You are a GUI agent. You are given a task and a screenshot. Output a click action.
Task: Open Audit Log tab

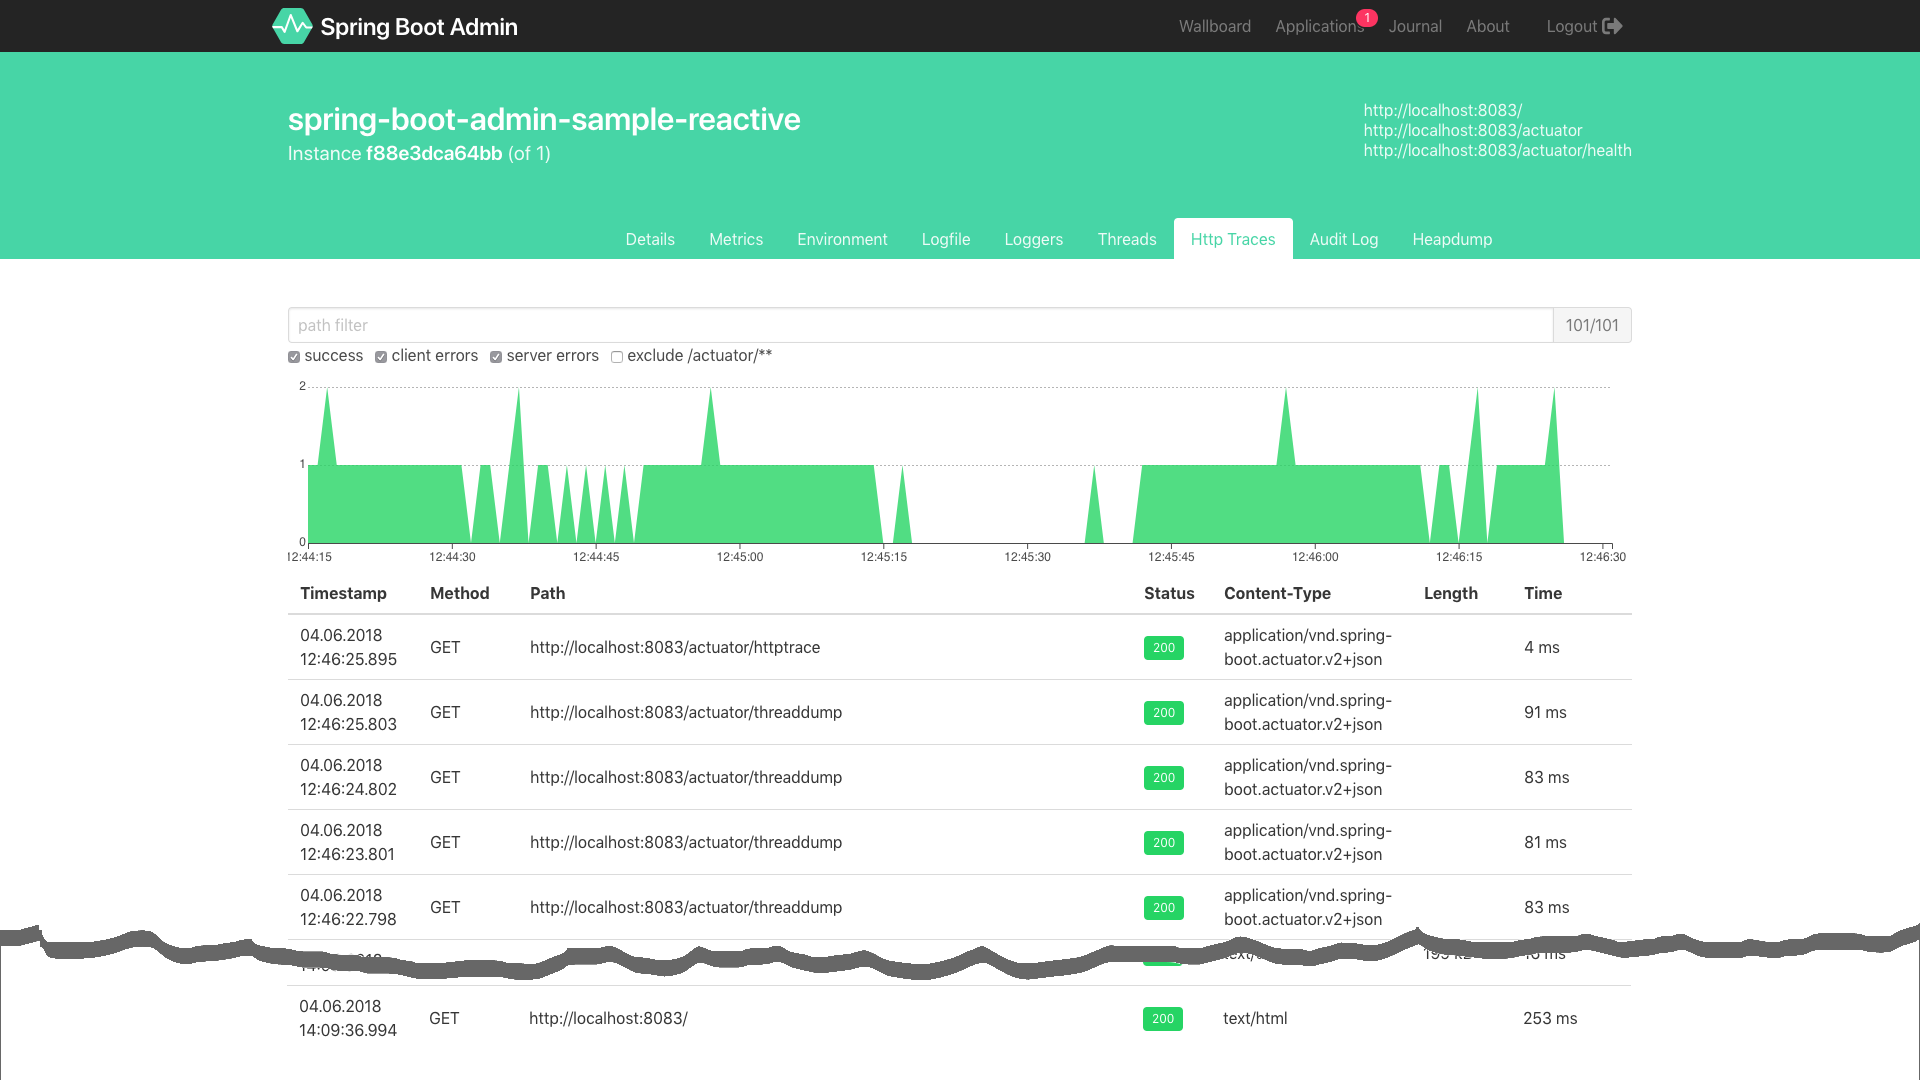(x=1344, y=239)
